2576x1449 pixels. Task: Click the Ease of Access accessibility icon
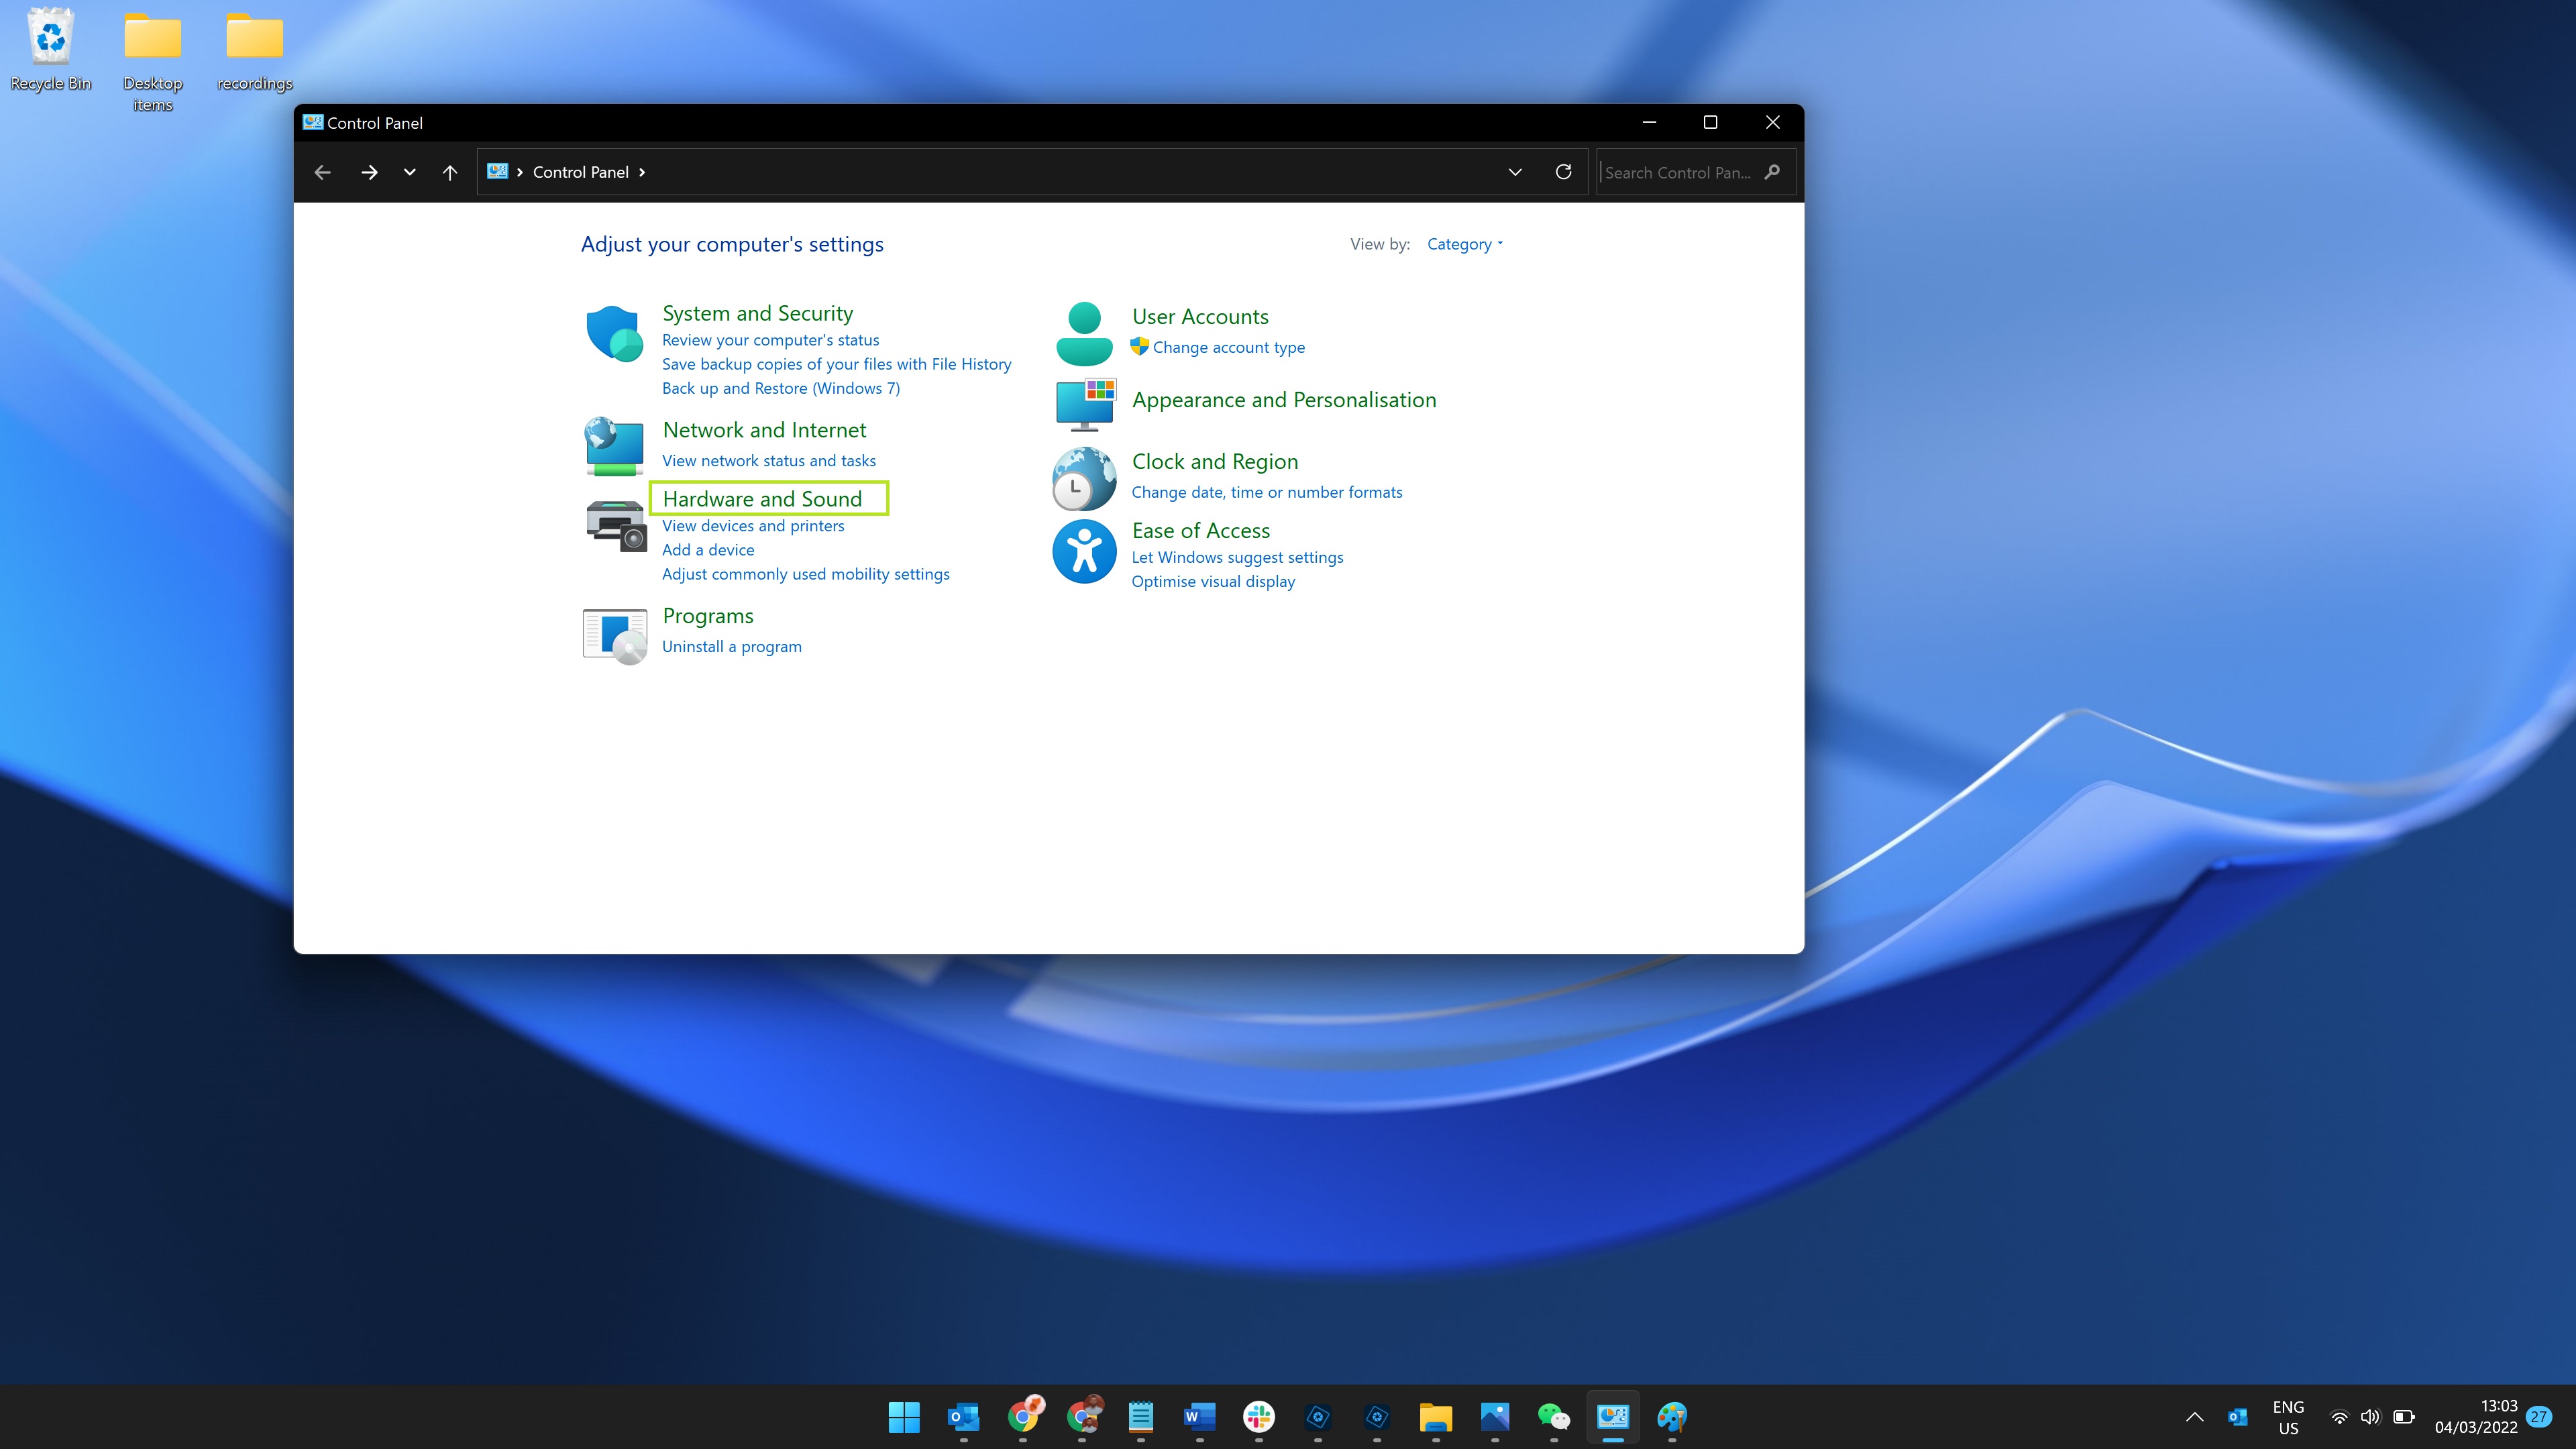coord(1083,551)
